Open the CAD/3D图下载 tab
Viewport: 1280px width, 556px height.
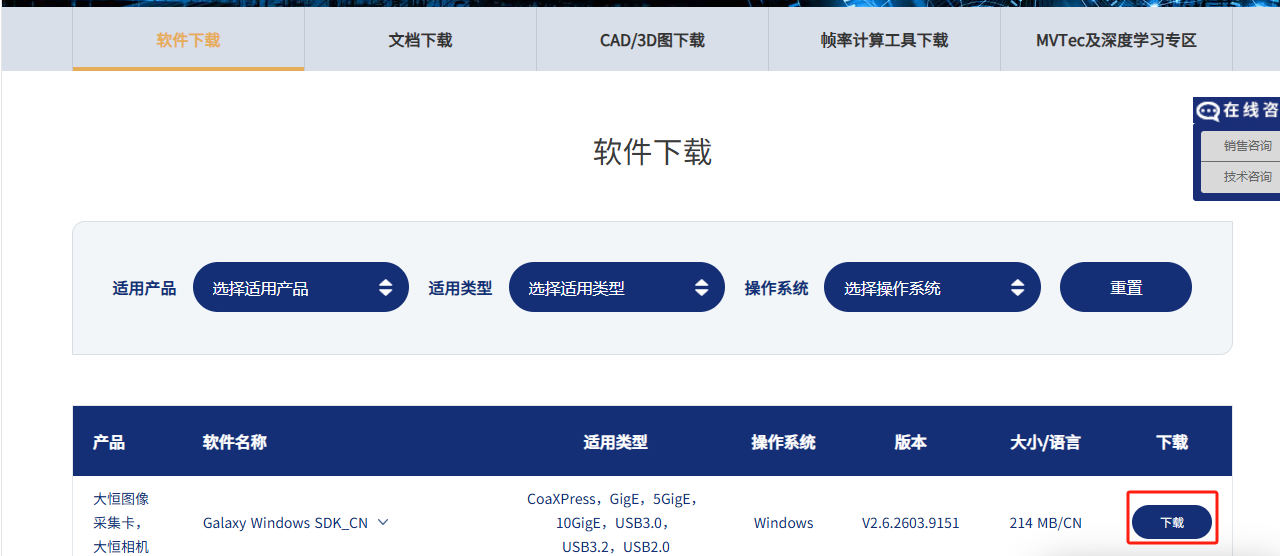tap(652, 40)
